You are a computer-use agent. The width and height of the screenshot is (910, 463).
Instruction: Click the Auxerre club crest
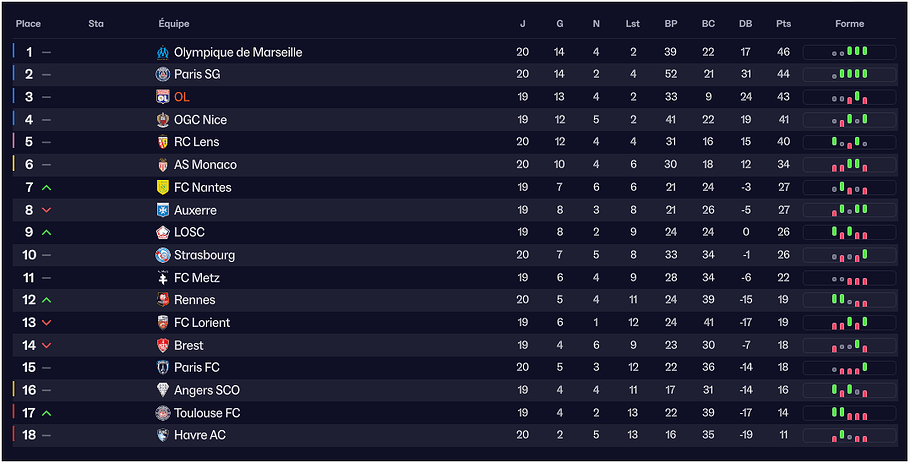coord(163,210)
